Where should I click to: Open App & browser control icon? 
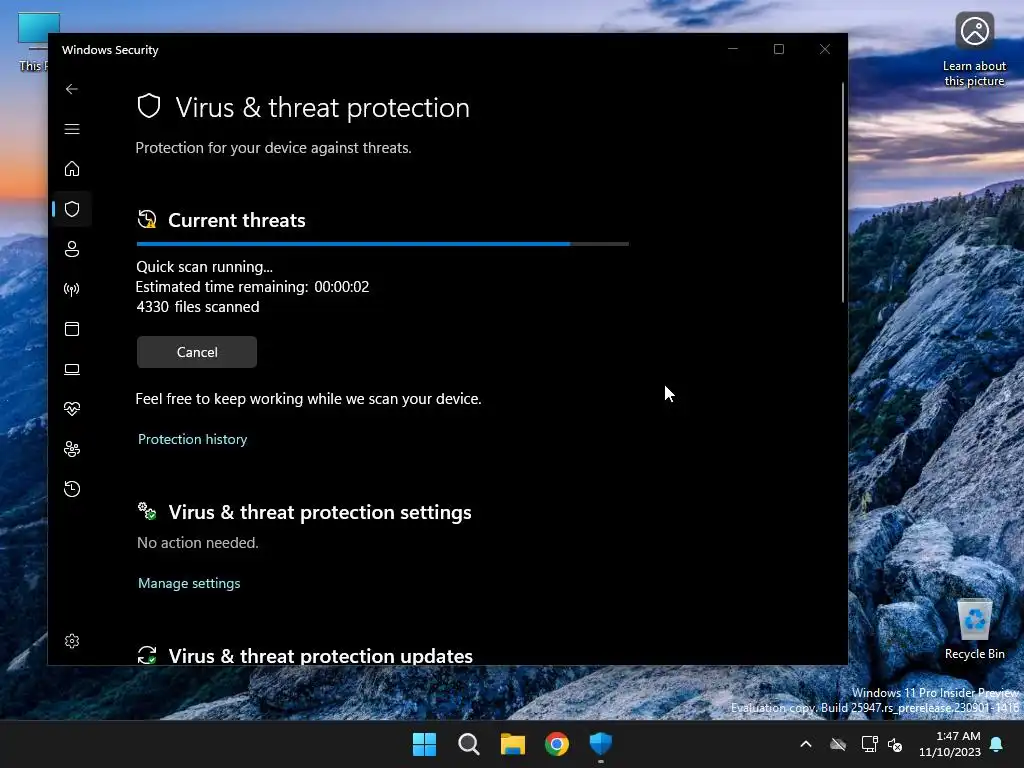(72, 329)
